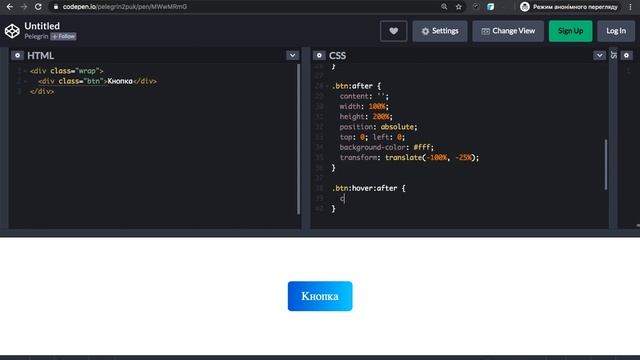Open the Pelegrin author profile link
The height and width of the screenshot is (360, 640).
point(36,37)
